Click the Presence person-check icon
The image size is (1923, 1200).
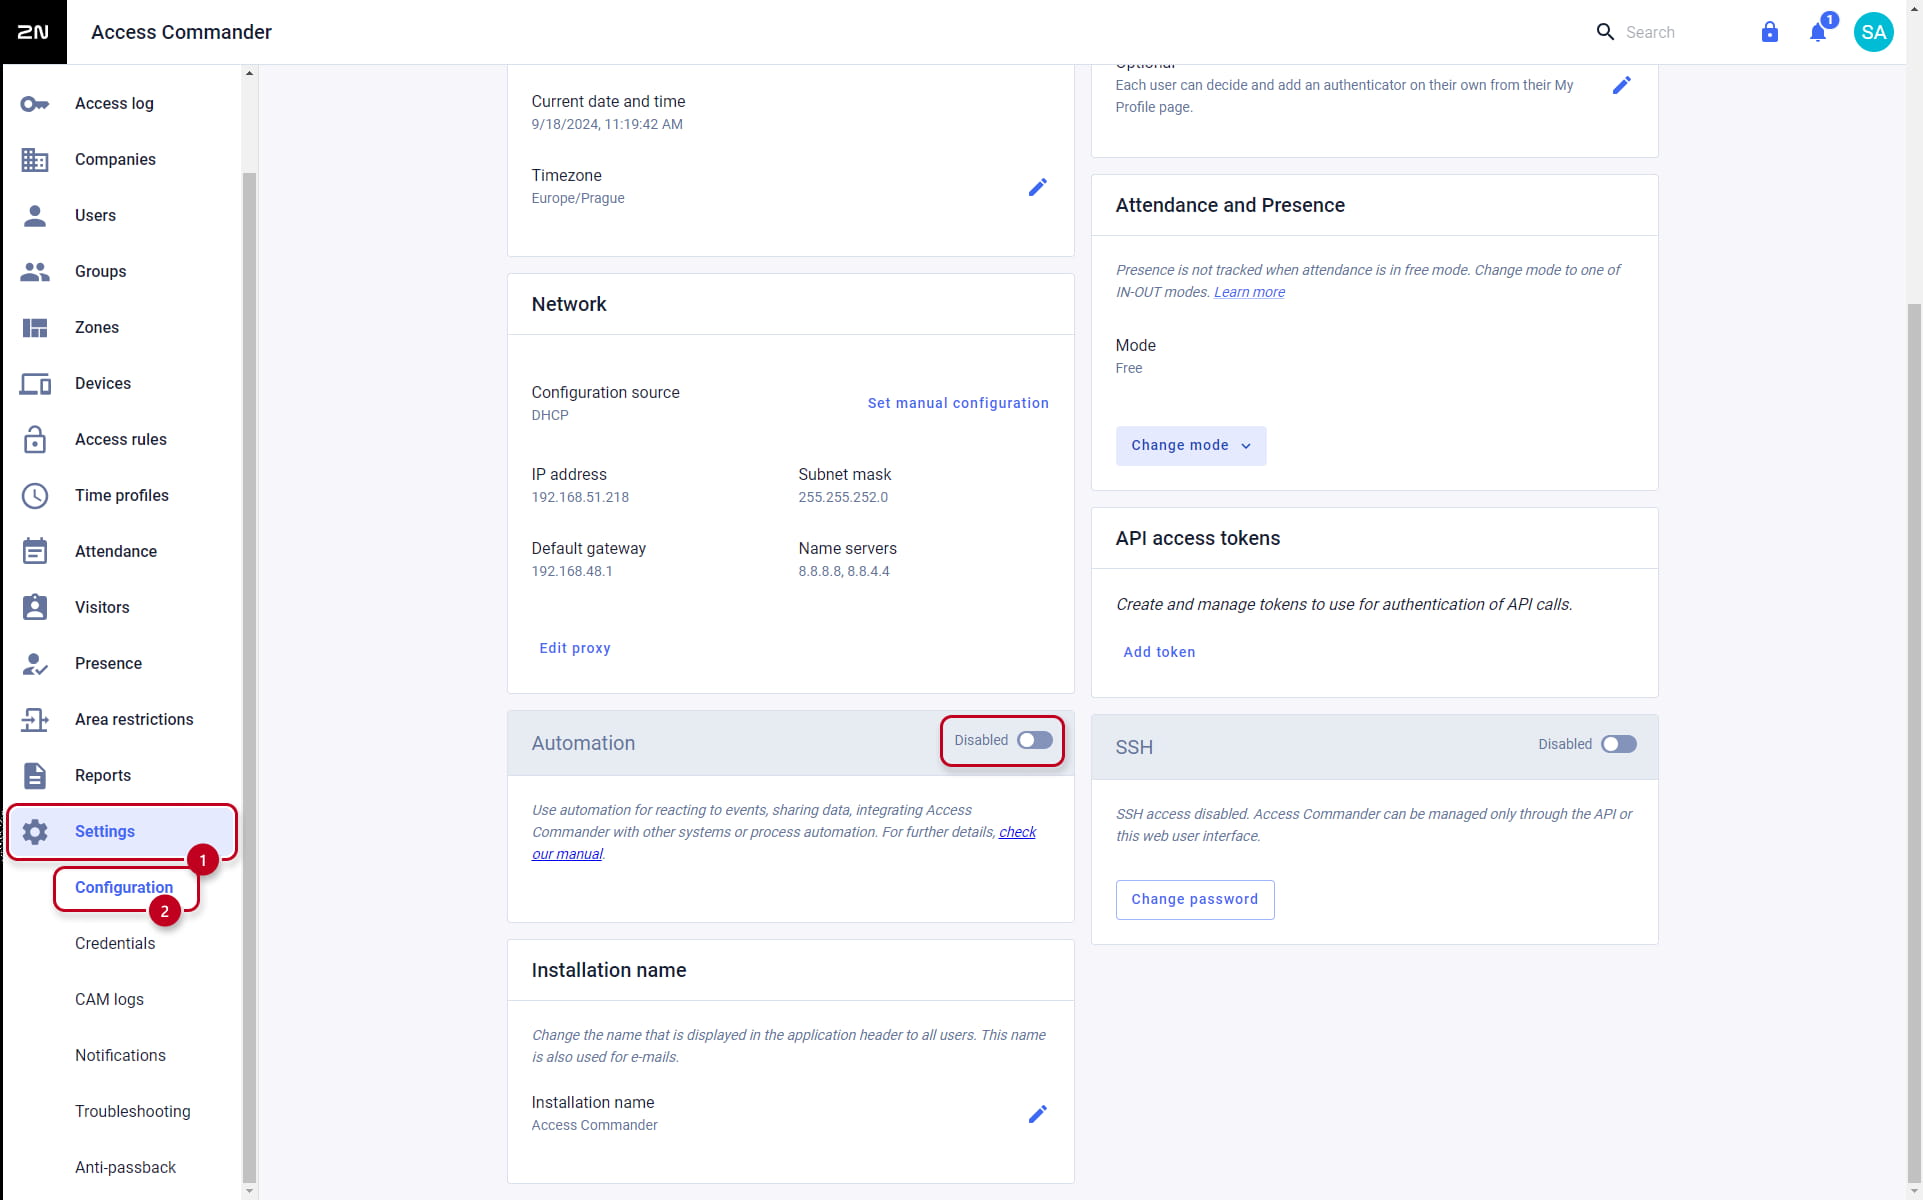(x=35, y=664)
